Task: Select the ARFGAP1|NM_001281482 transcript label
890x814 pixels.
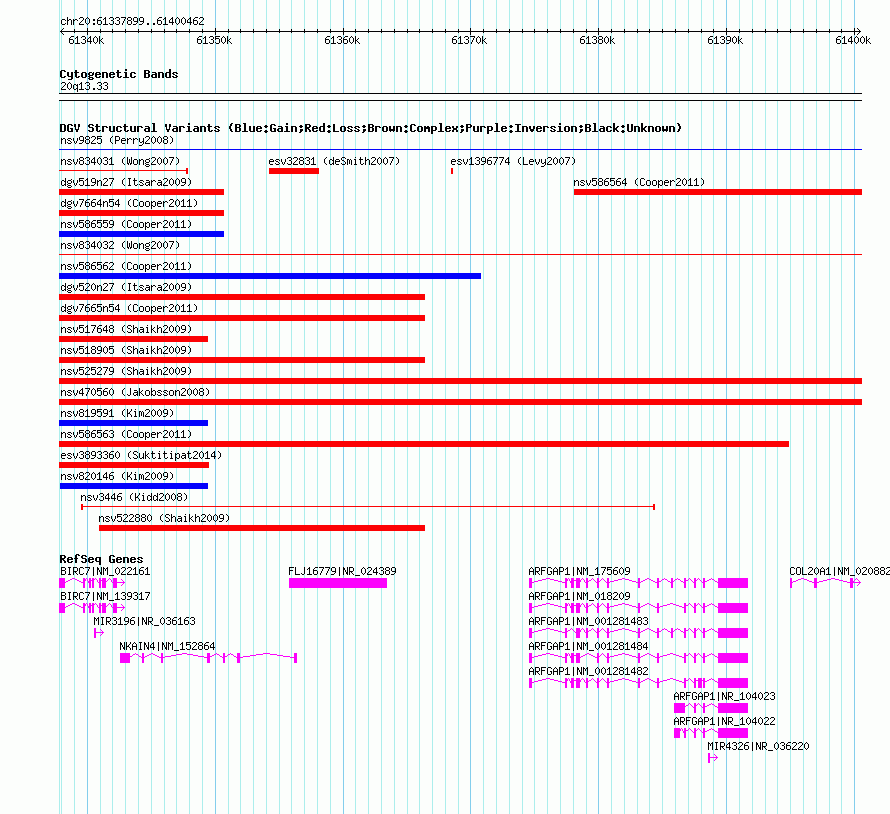Action: [588, 671]
